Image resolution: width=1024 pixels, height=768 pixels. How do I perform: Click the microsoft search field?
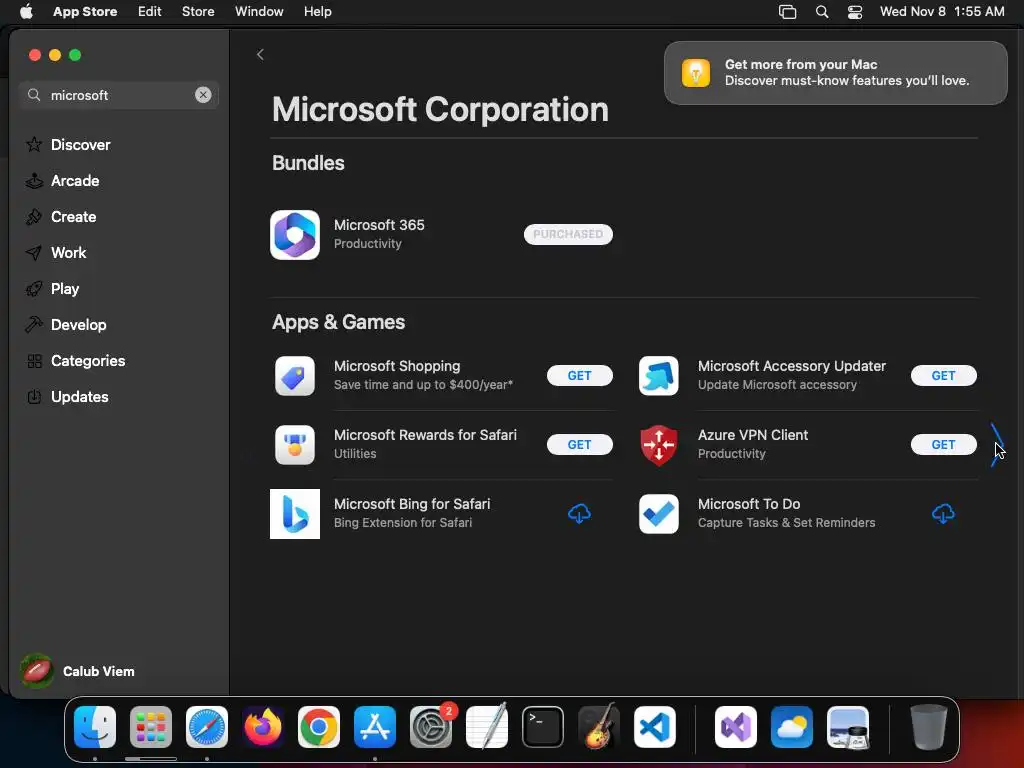[x=119, y=95]
